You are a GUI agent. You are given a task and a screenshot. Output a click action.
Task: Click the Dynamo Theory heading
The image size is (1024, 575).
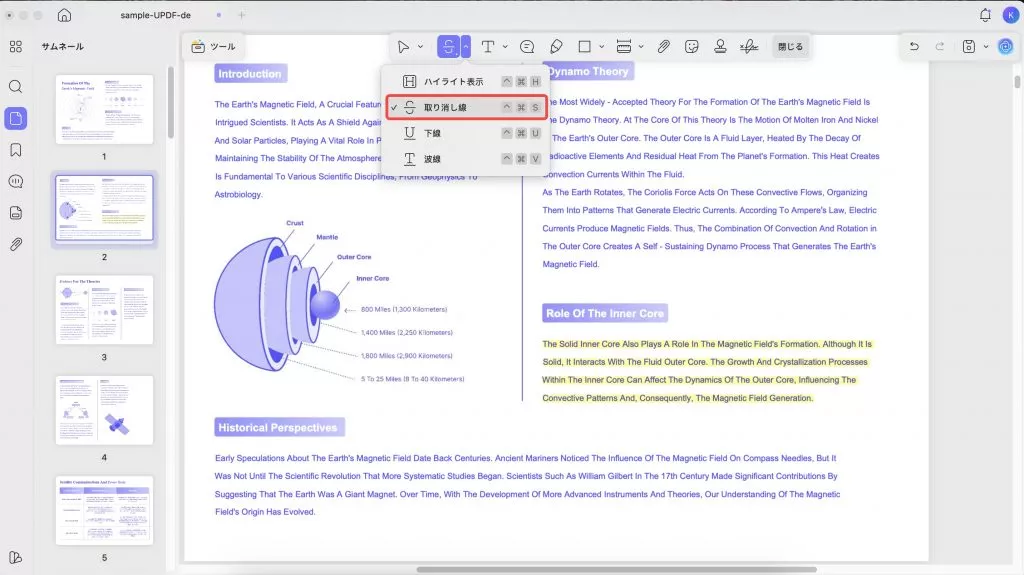click(588, 71)
